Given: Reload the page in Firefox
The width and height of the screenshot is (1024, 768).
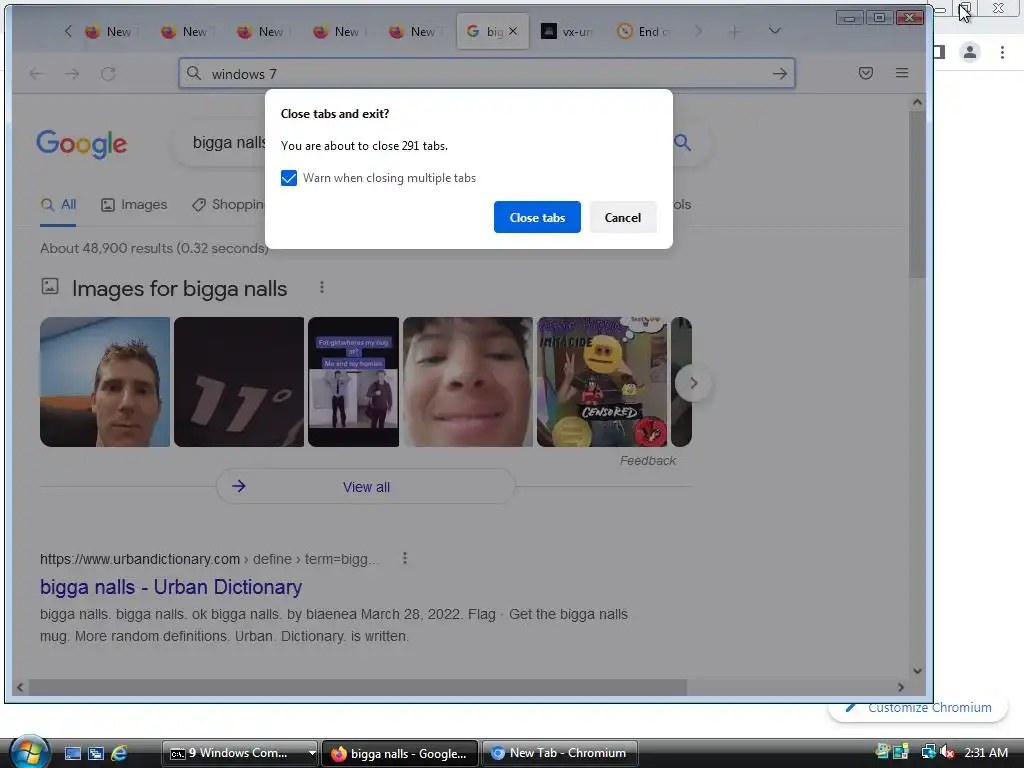Looking at the screenshot, I should (x=108, y=74).
